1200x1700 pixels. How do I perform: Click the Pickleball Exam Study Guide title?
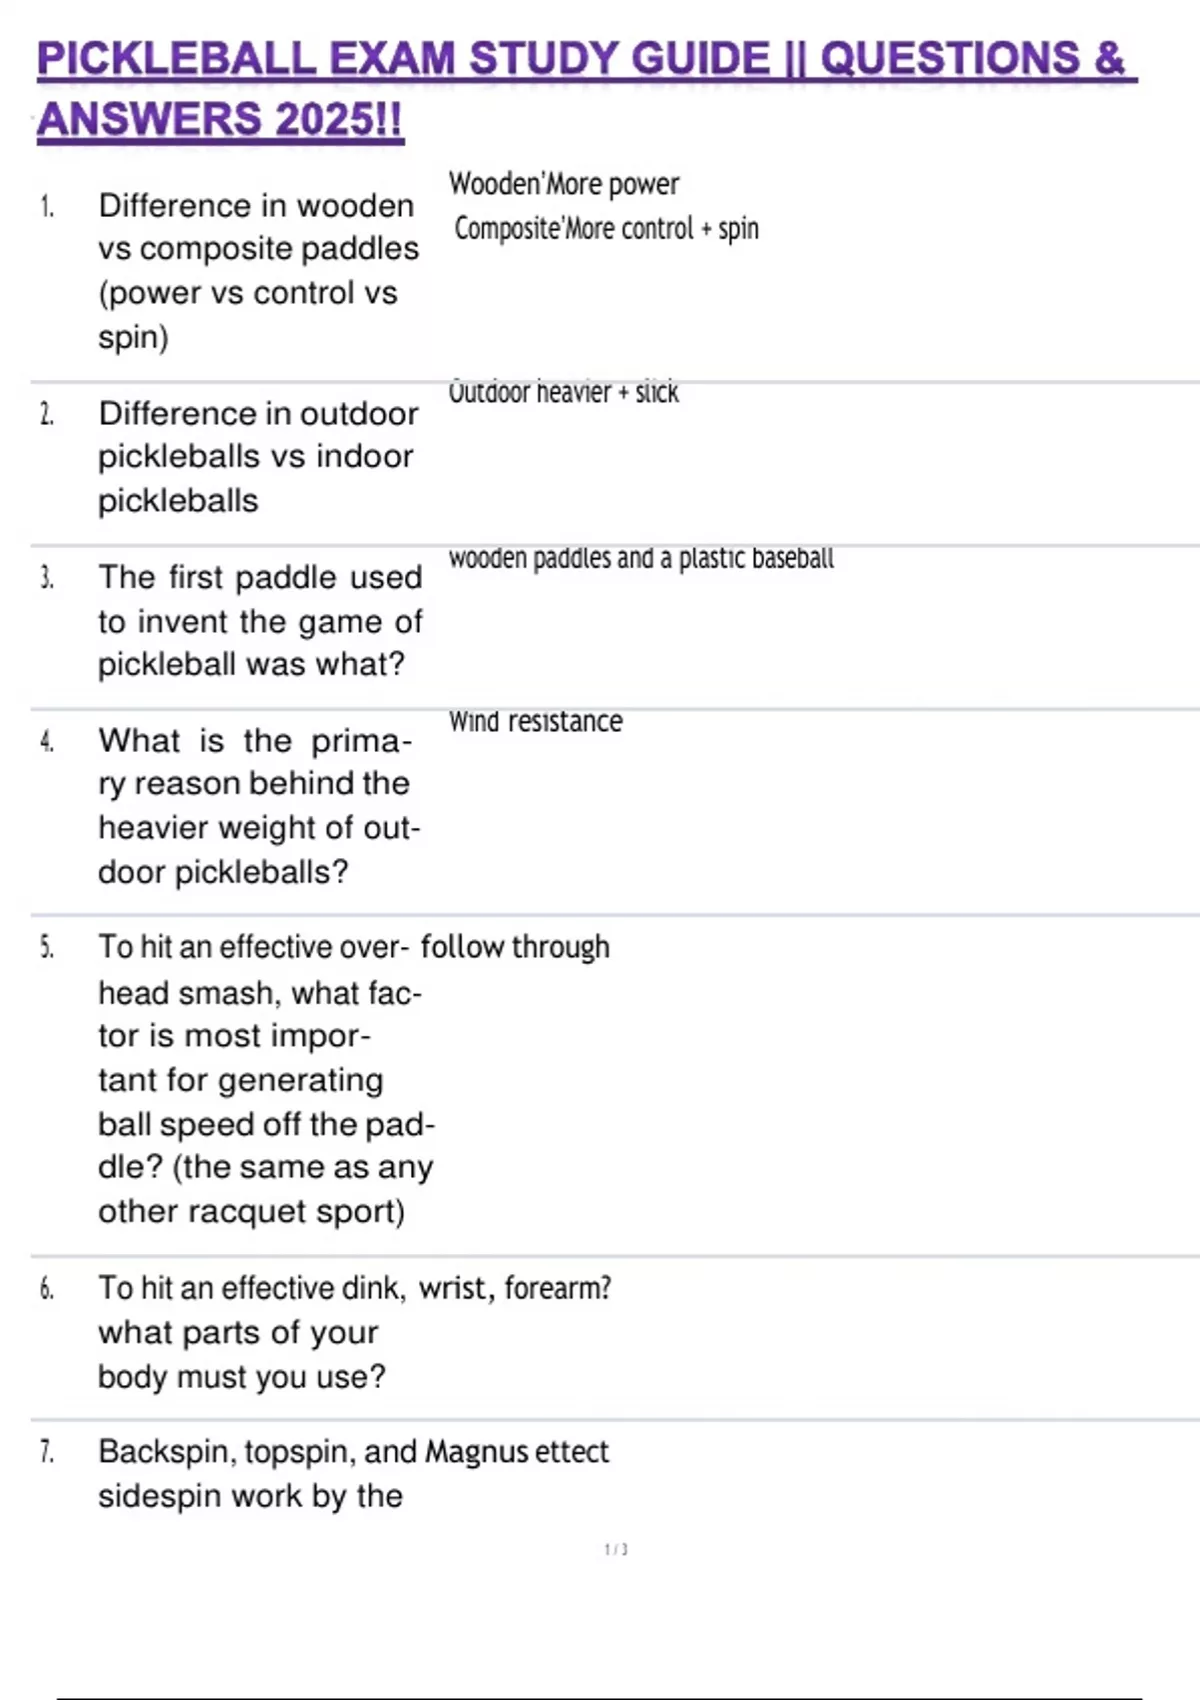click(585, 88)
